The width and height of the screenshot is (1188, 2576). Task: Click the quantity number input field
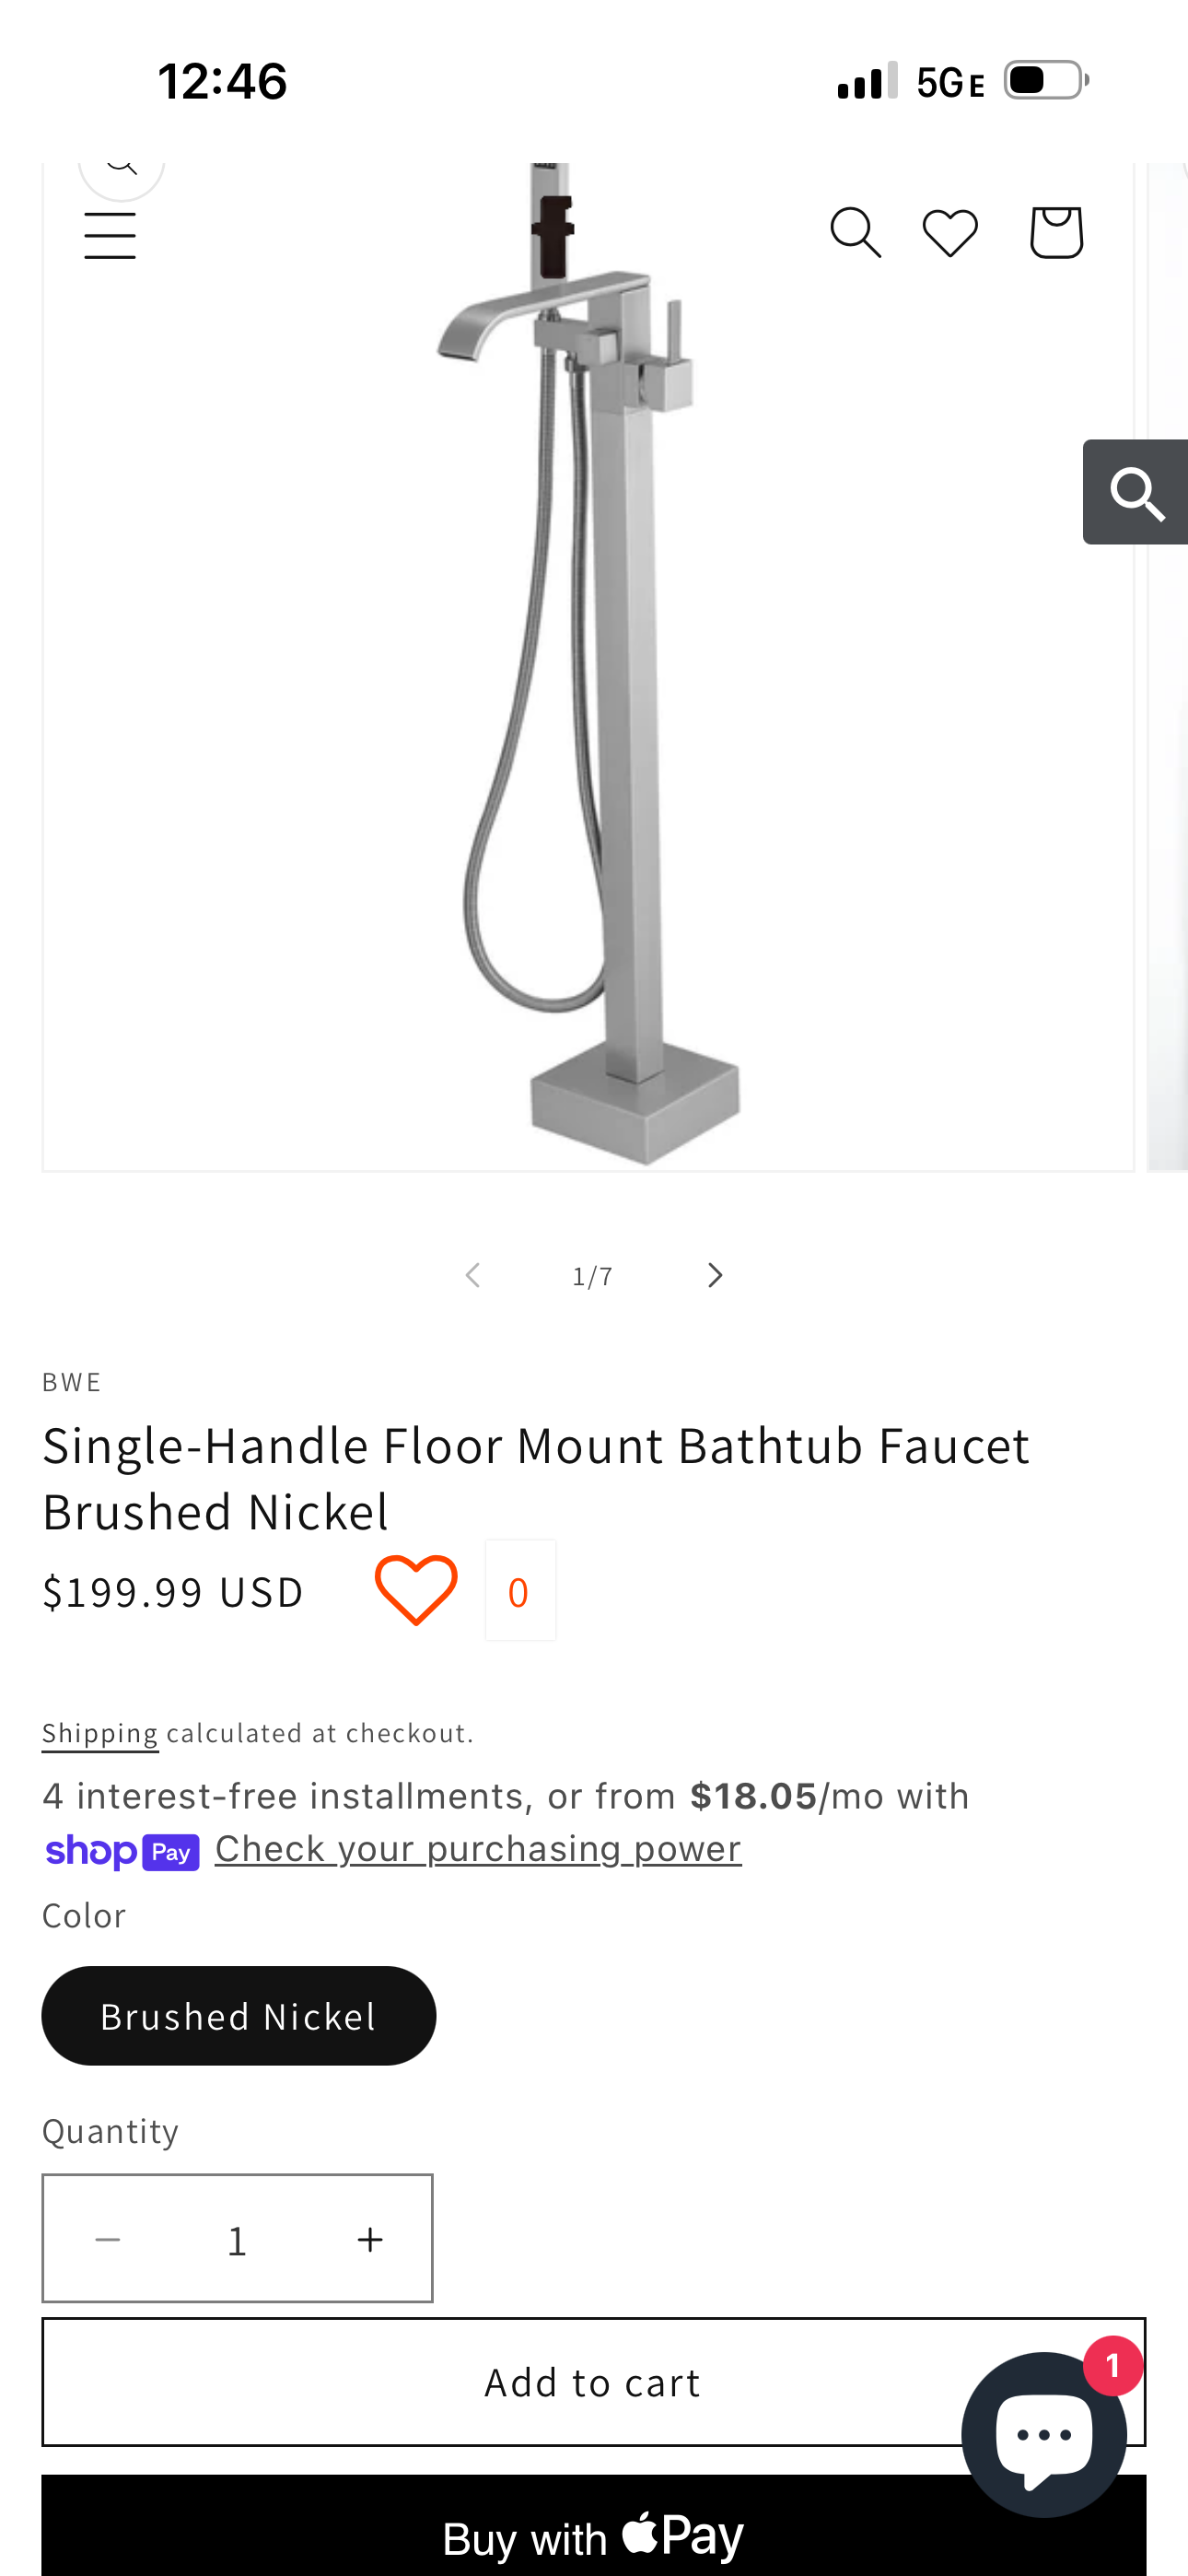coord(238,2240)
